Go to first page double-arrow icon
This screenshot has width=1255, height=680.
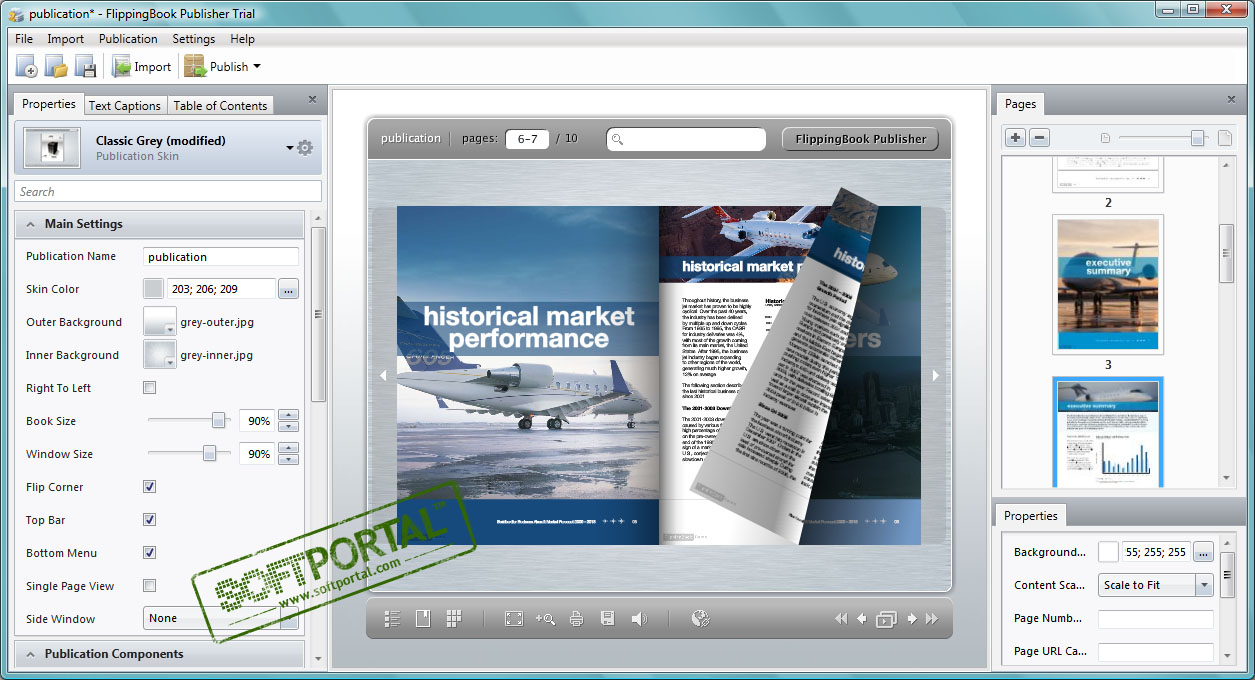[841, 619]
